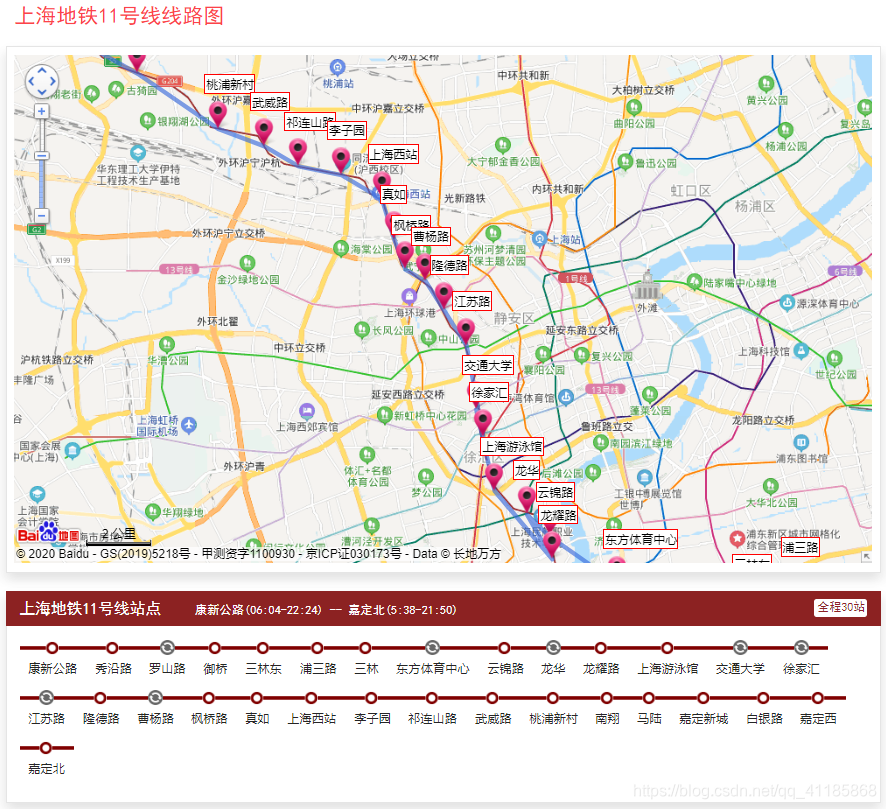Click the 马陆 station name in list

point(649,719)
